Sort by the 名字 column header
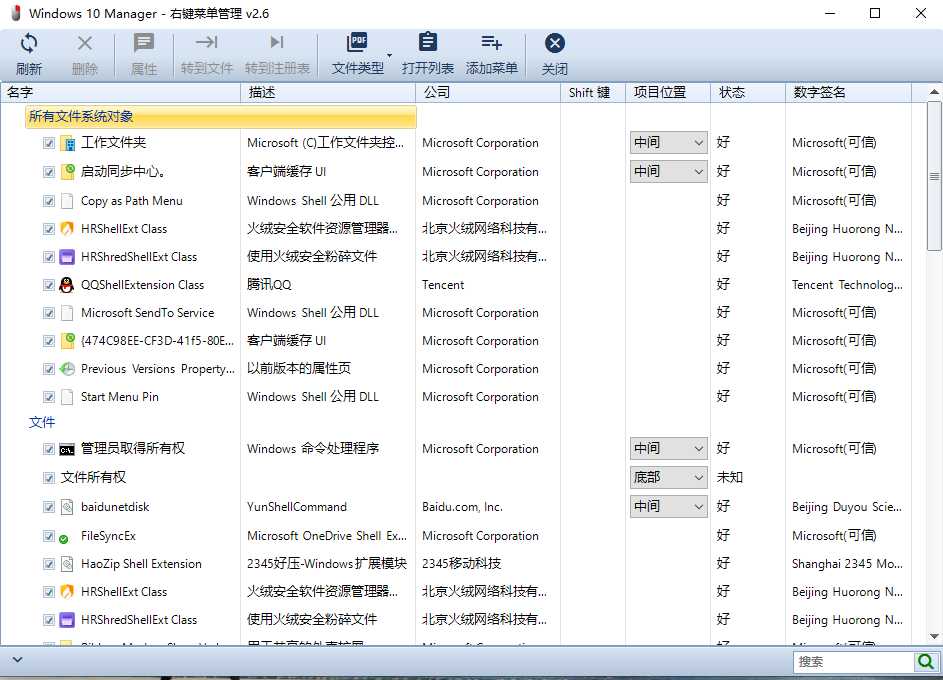The image size is (943, 680). [x=120, y=92]
